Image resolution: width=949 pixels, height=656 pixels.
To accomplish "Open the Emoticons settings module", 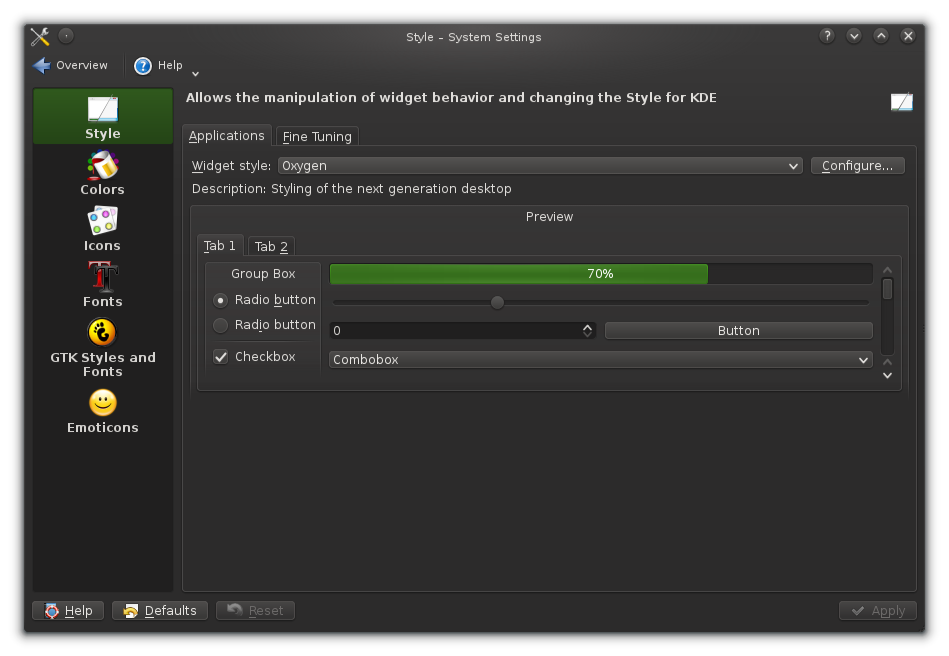I will (x=103, y=411).
